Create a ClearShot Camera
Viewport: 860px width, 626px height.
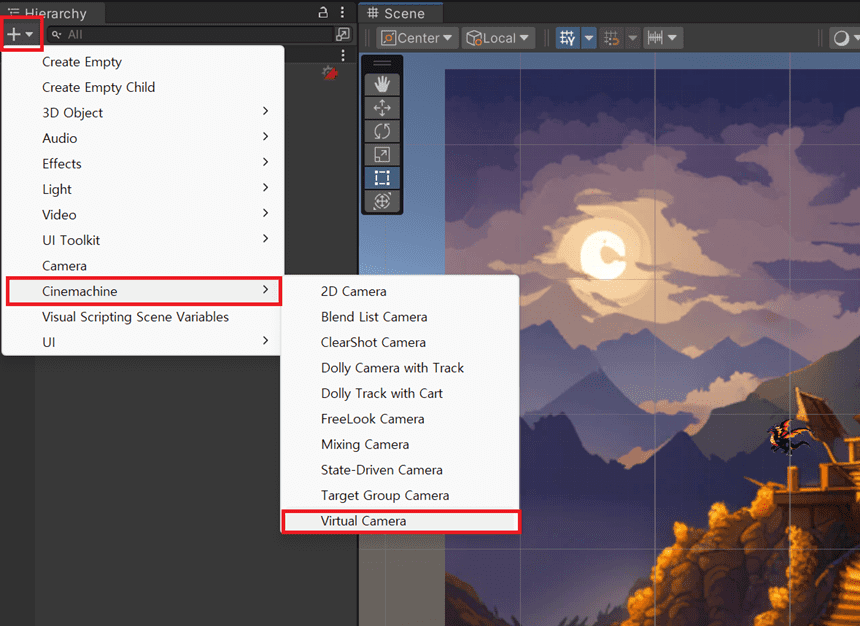coord(400,342)
